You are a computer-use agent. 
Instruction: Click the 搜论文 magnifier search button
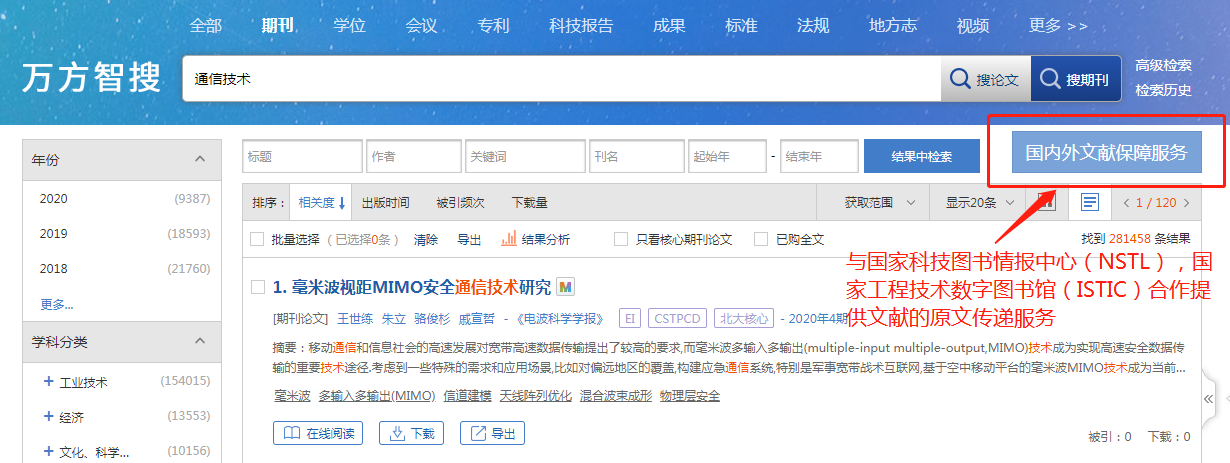[984, 80]
